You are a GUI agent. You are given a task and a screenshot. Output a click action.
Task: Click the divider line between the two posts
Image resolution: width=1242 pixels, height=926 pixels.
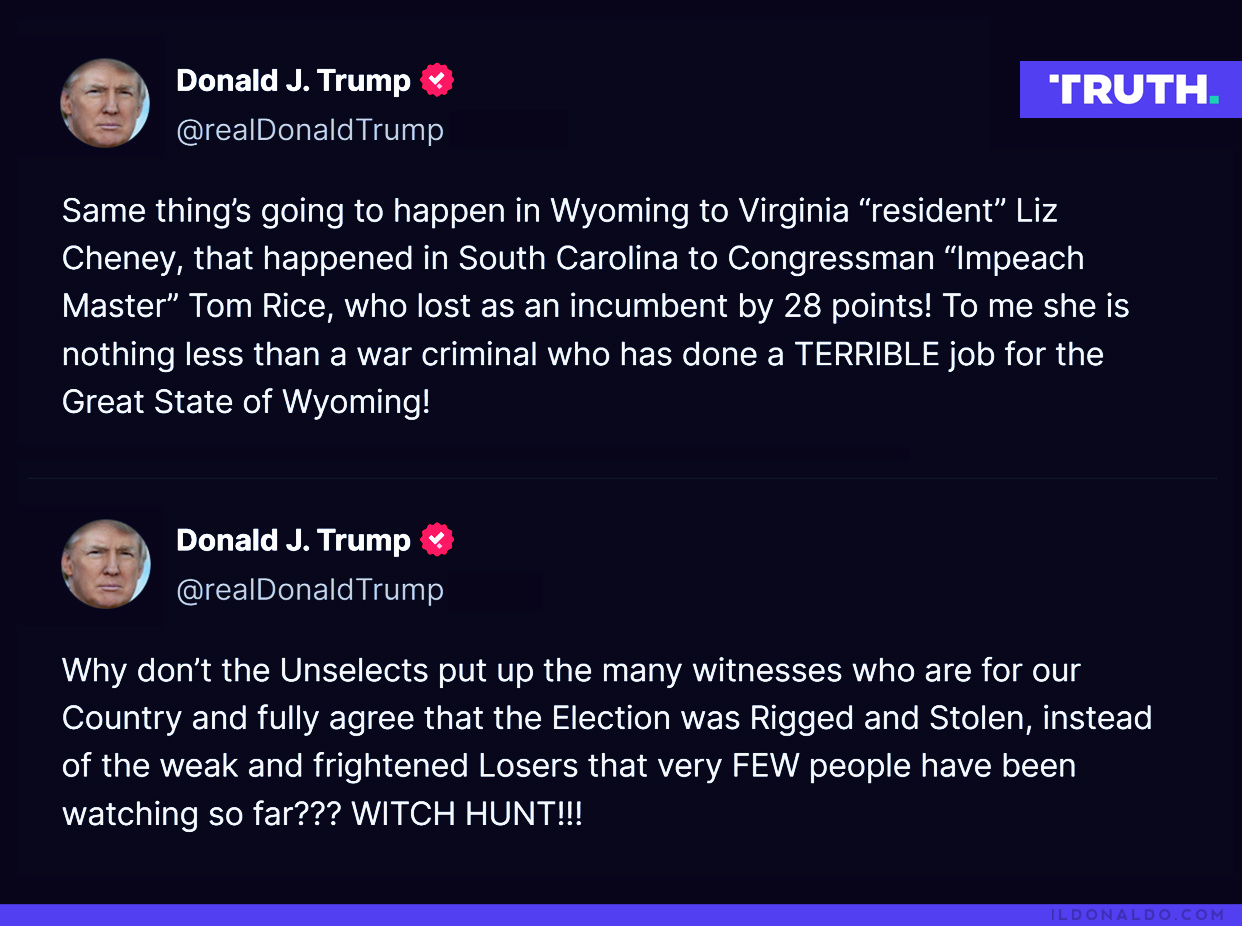[621, 478]
